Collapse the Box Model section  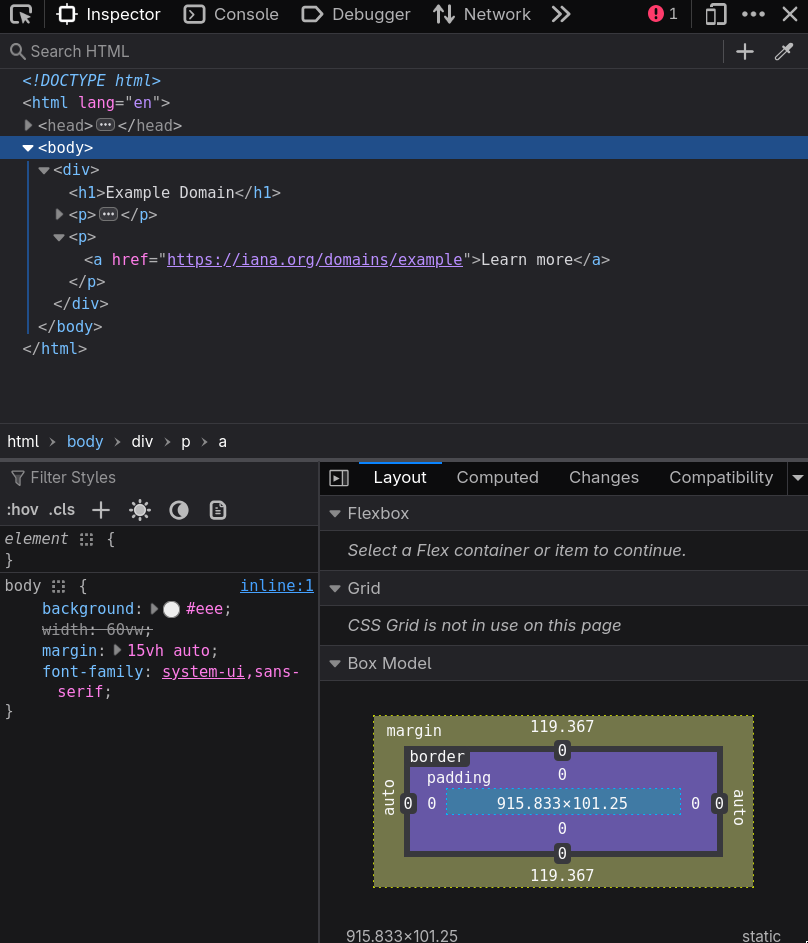[x=335, y=663]
